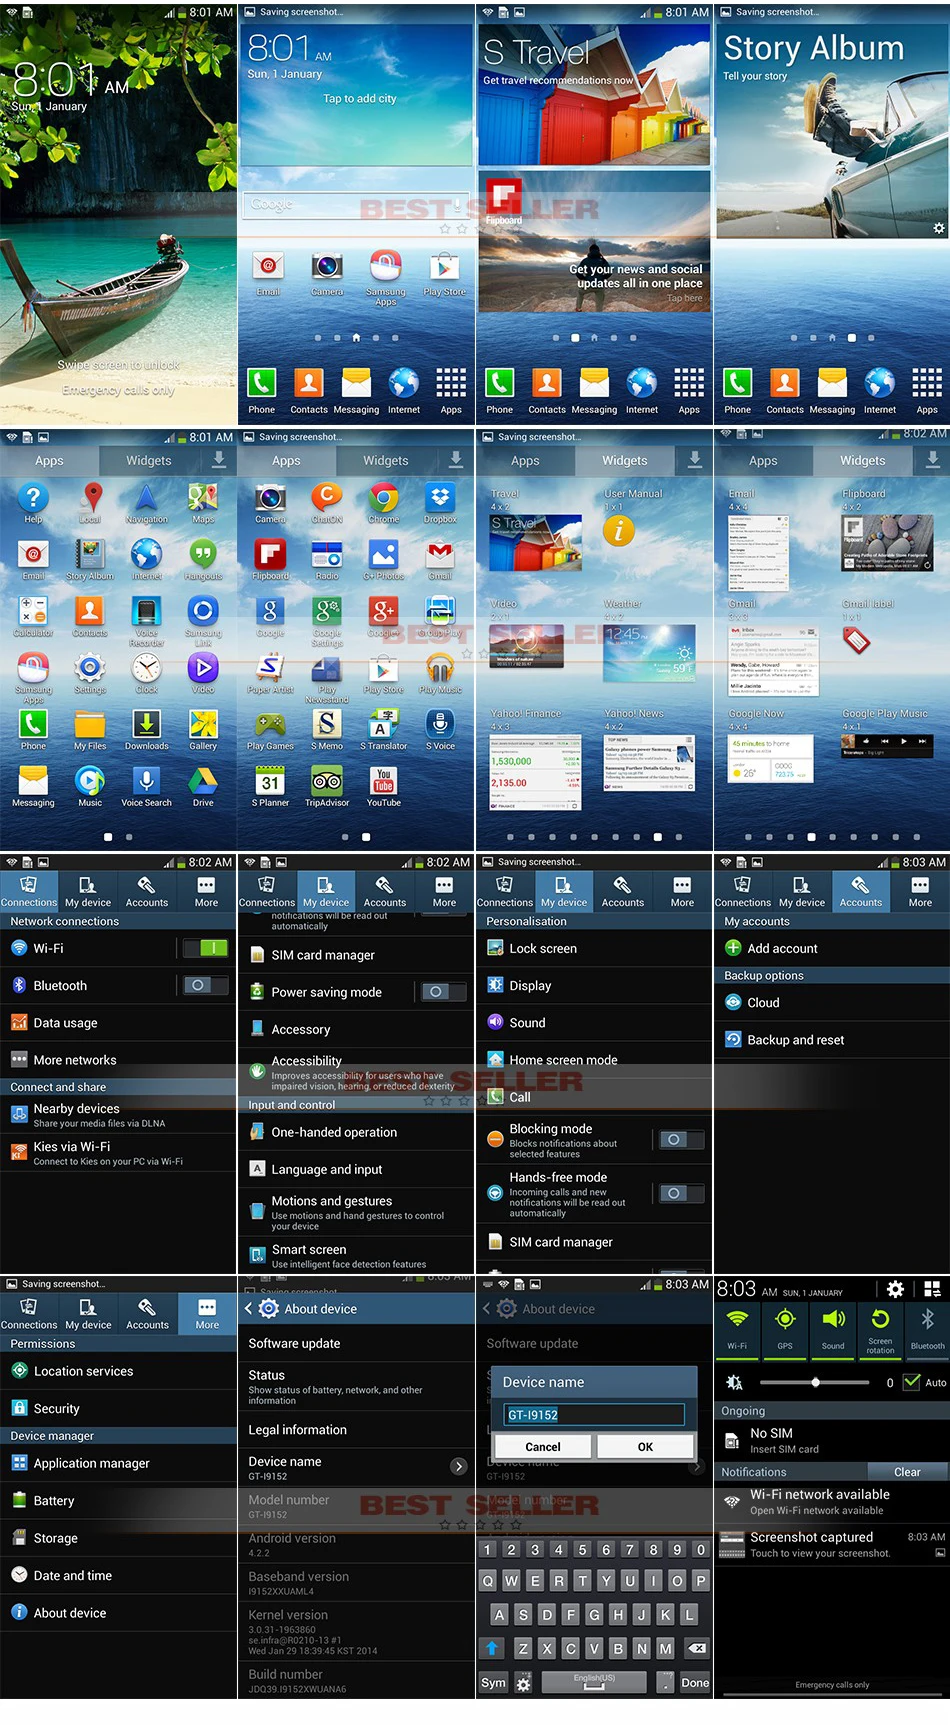This screenshot has height=1725, width=950.
Task: Open the S Voice app
Action: pyautogui.click(x=440, y=724)
